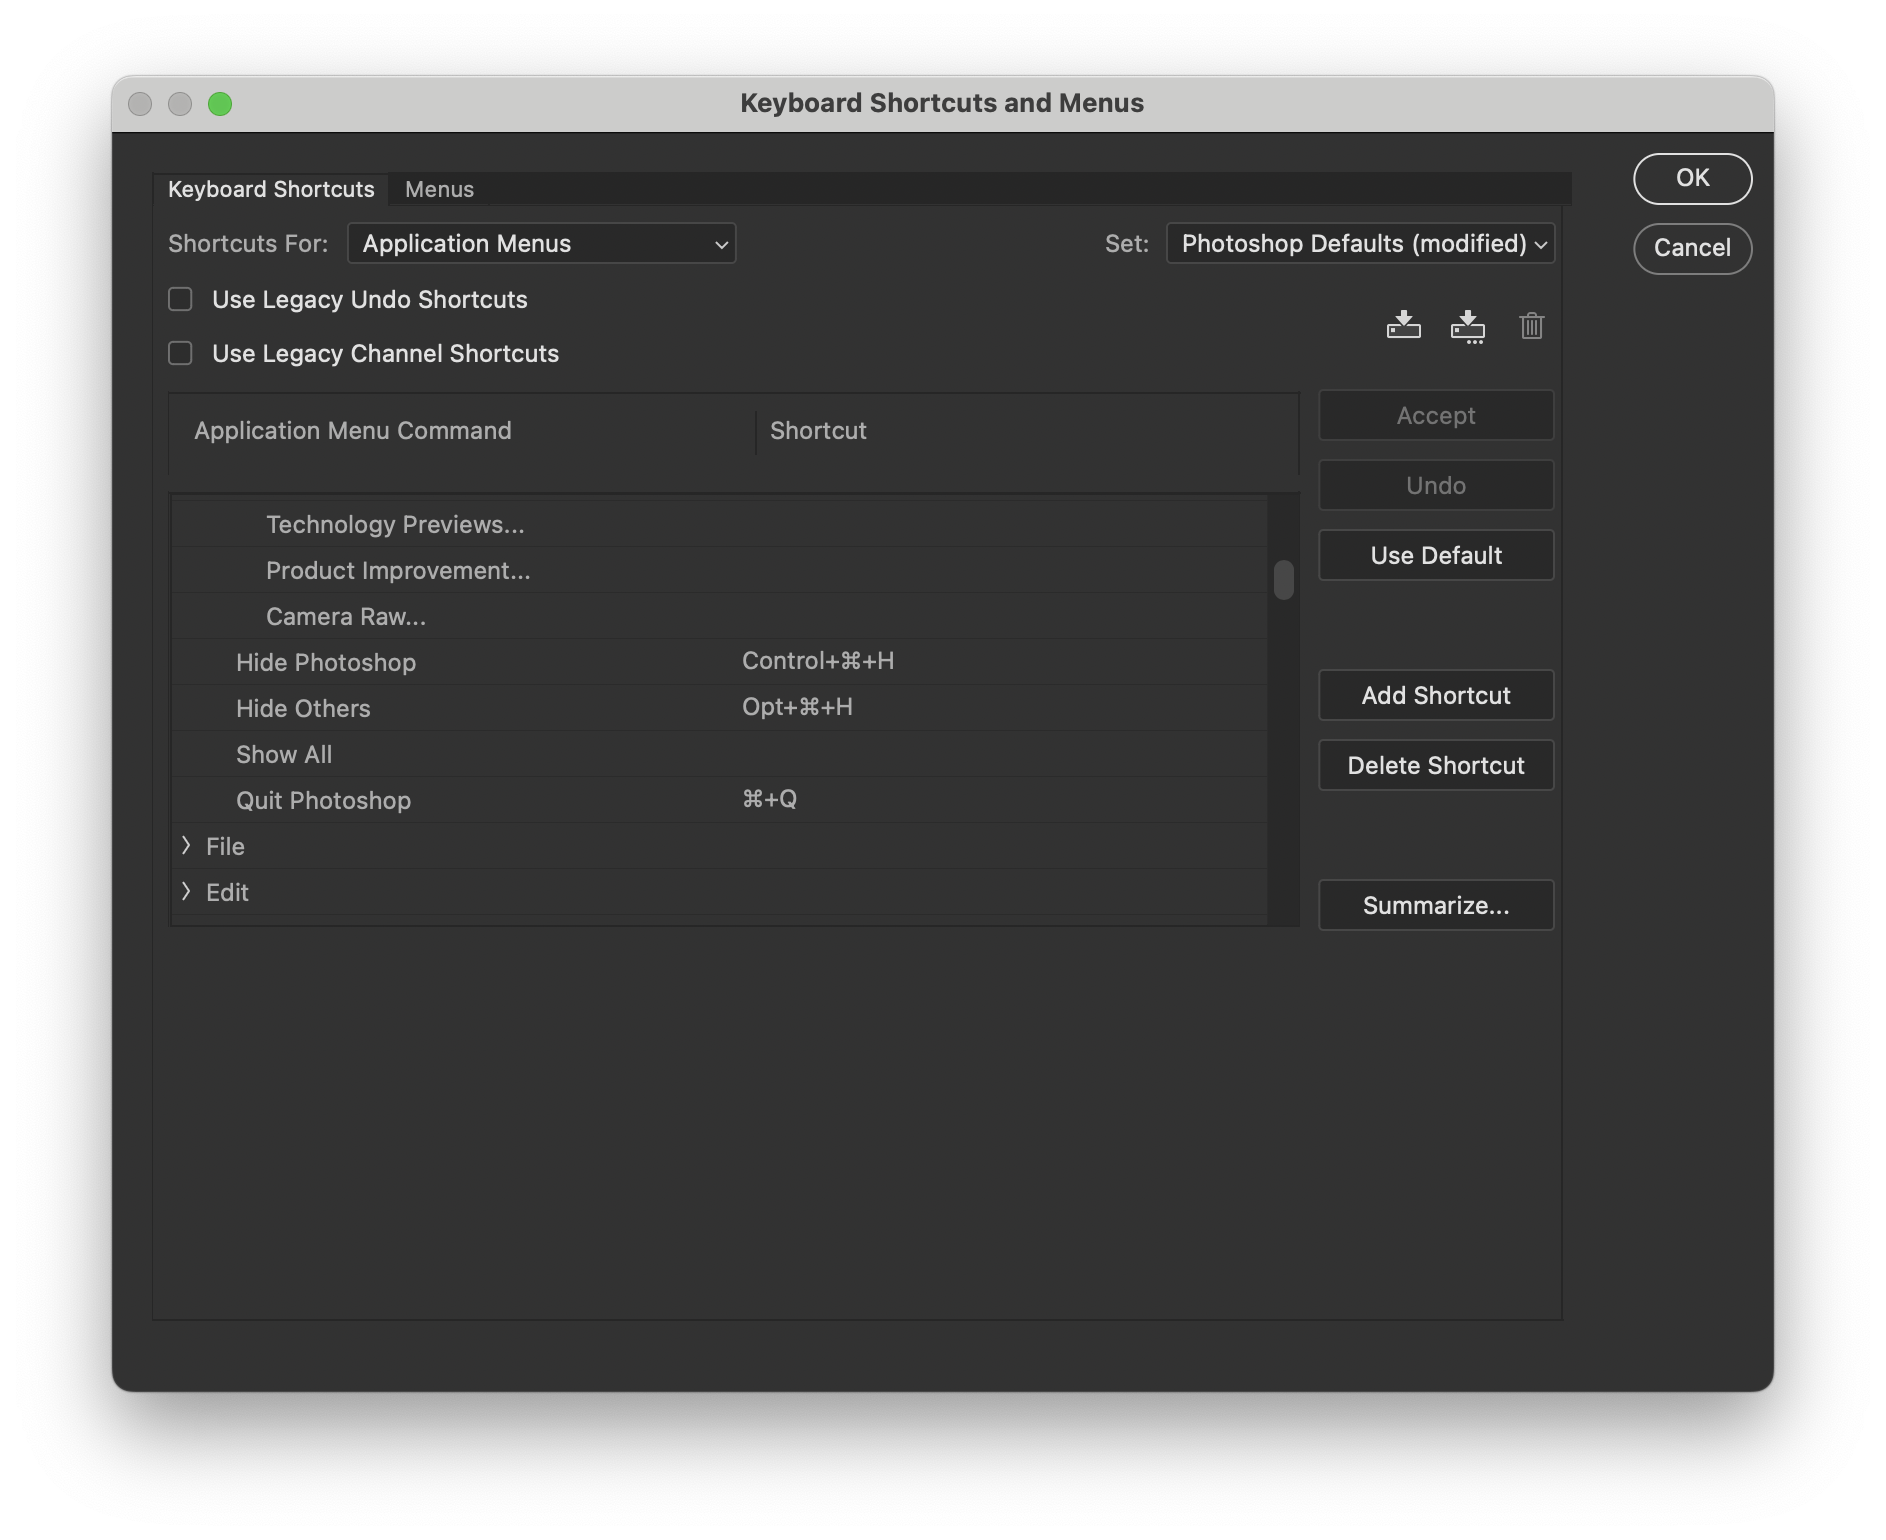Viewport: 1886px width, 1540px height.
Task: Click the Cancel button
Action: (x=1692, y=248)
